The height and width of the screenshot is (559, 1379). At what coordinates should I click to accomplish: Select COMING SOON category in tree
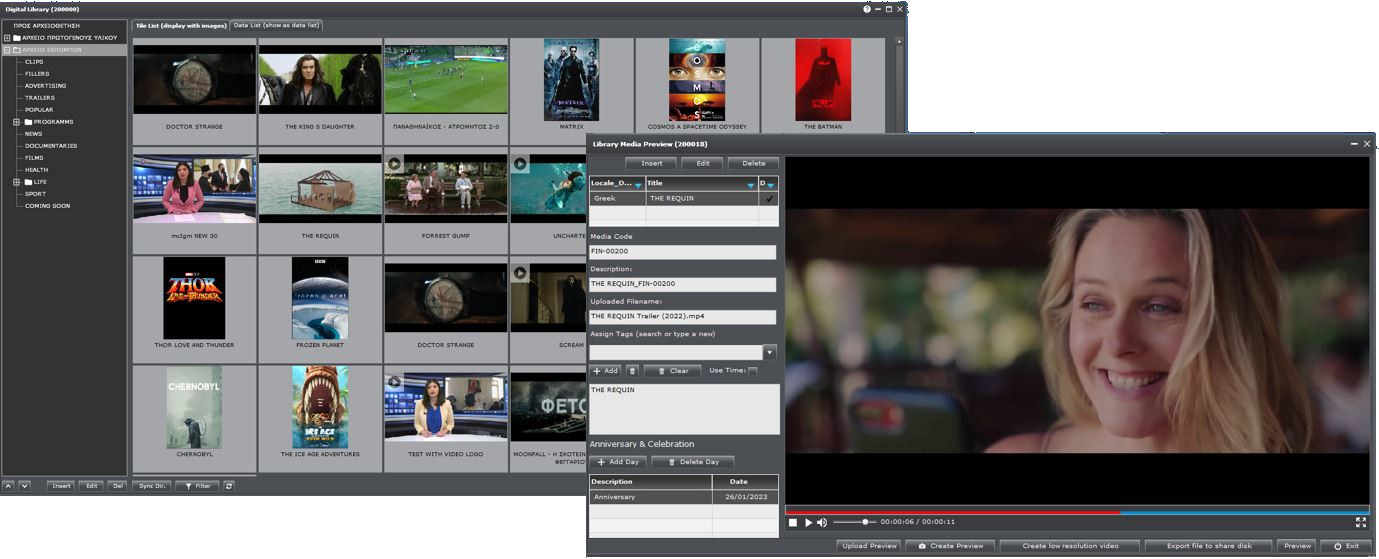tap(47, 206)
